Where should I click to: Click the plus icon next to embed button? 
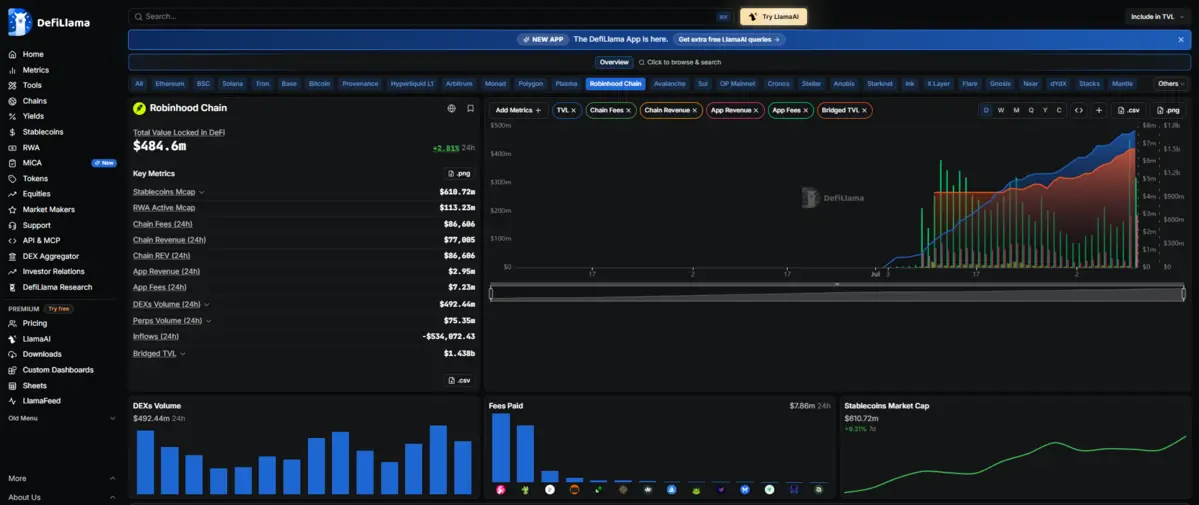pos(1099,110)
